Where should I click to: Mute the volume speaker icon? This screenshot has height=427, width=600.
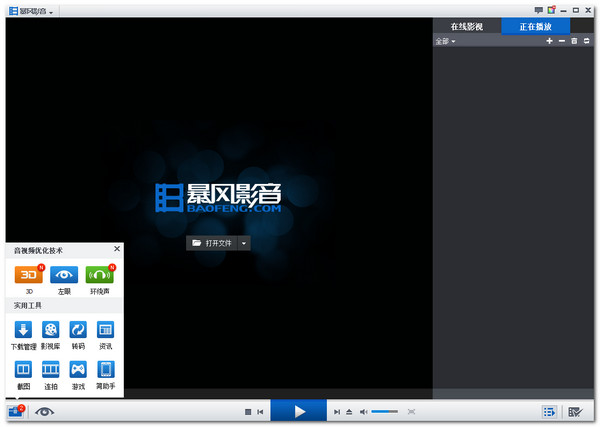pyautogui.click(x=364, y=412)
